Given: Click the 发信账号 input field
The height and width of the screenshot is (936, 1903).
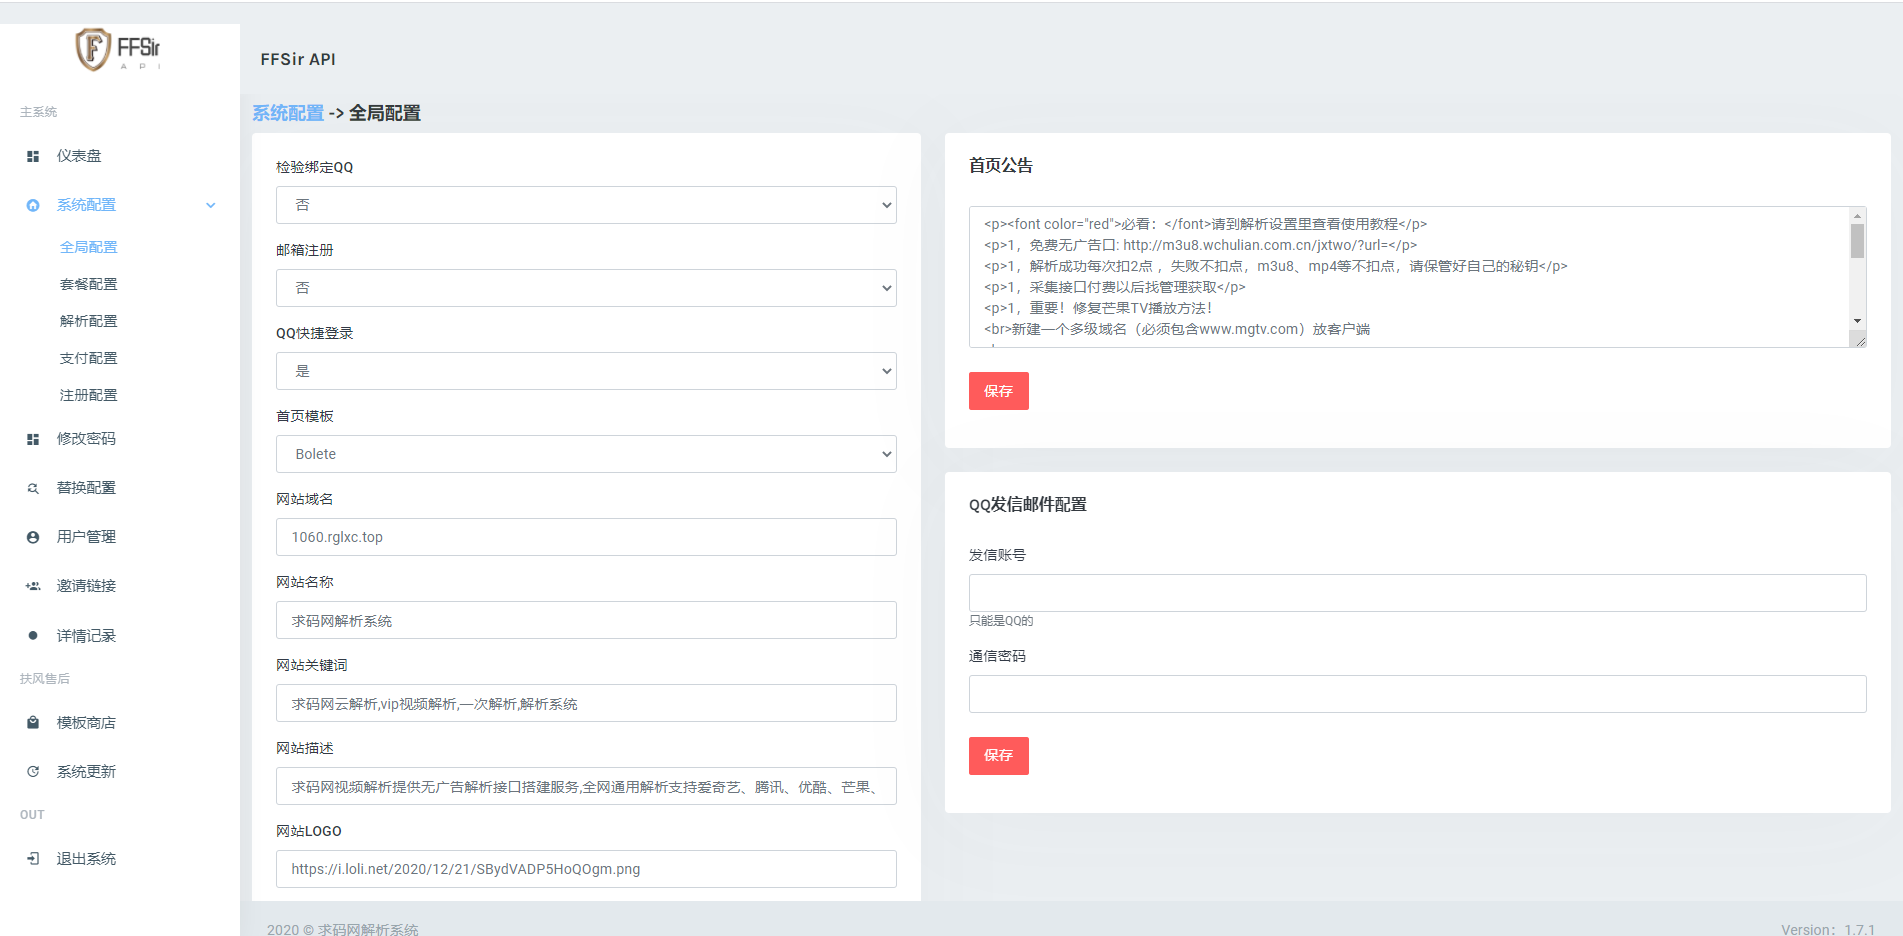Looking at the screenshot, I should point(1417,593).
